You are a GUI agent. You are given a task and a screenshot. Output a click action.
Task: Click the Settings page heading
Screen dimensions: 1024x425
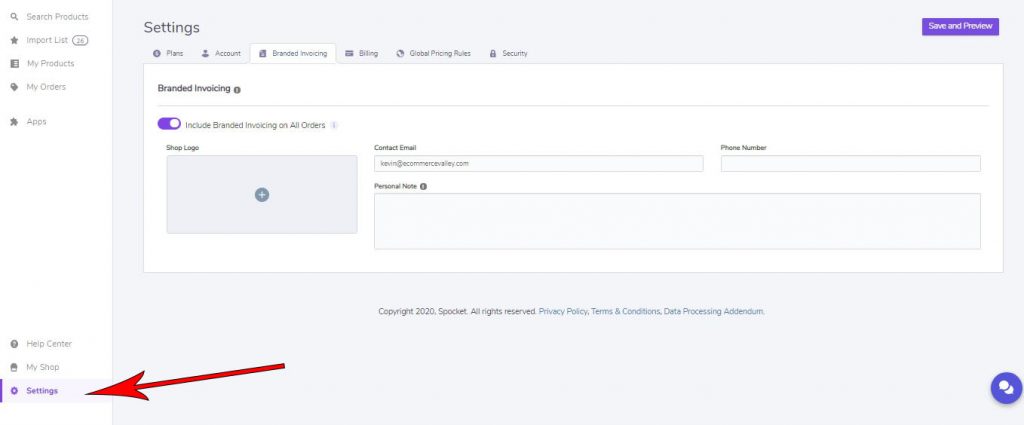(172, 27)
